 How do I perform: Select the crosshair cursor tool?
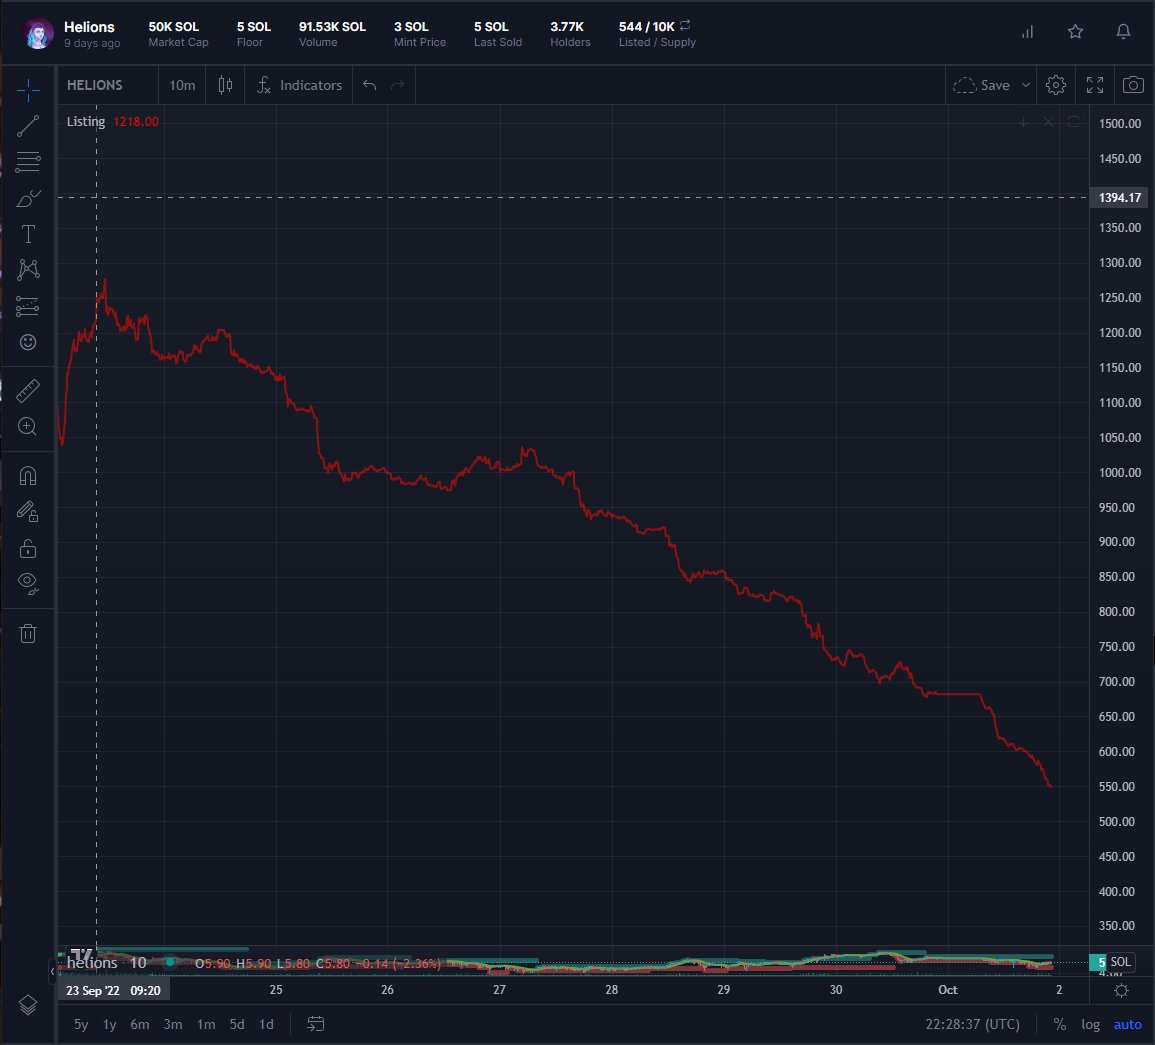point(28,90)
